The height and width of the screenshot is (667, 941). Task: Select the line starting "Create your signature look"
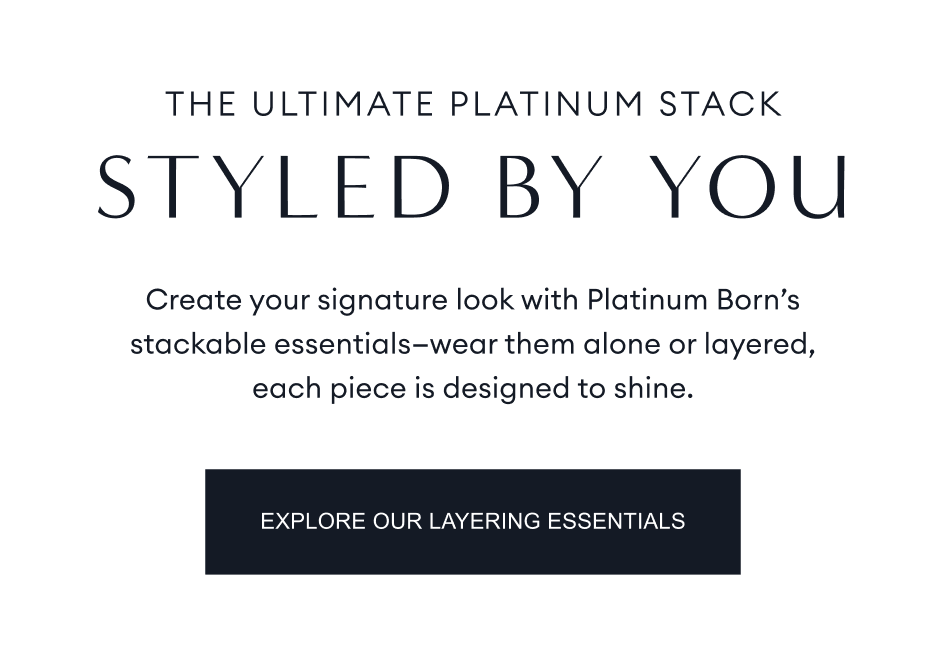(472, 300)
